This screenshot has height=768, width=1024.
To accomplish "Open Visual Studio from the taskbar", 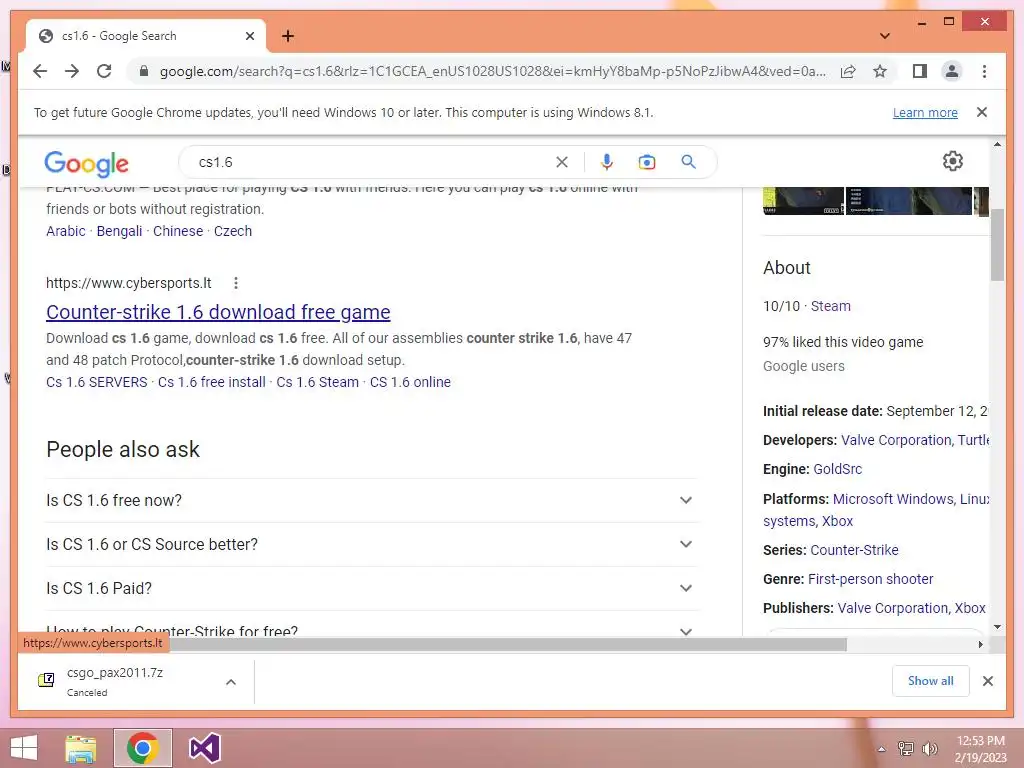I will (x=204, y=748).
